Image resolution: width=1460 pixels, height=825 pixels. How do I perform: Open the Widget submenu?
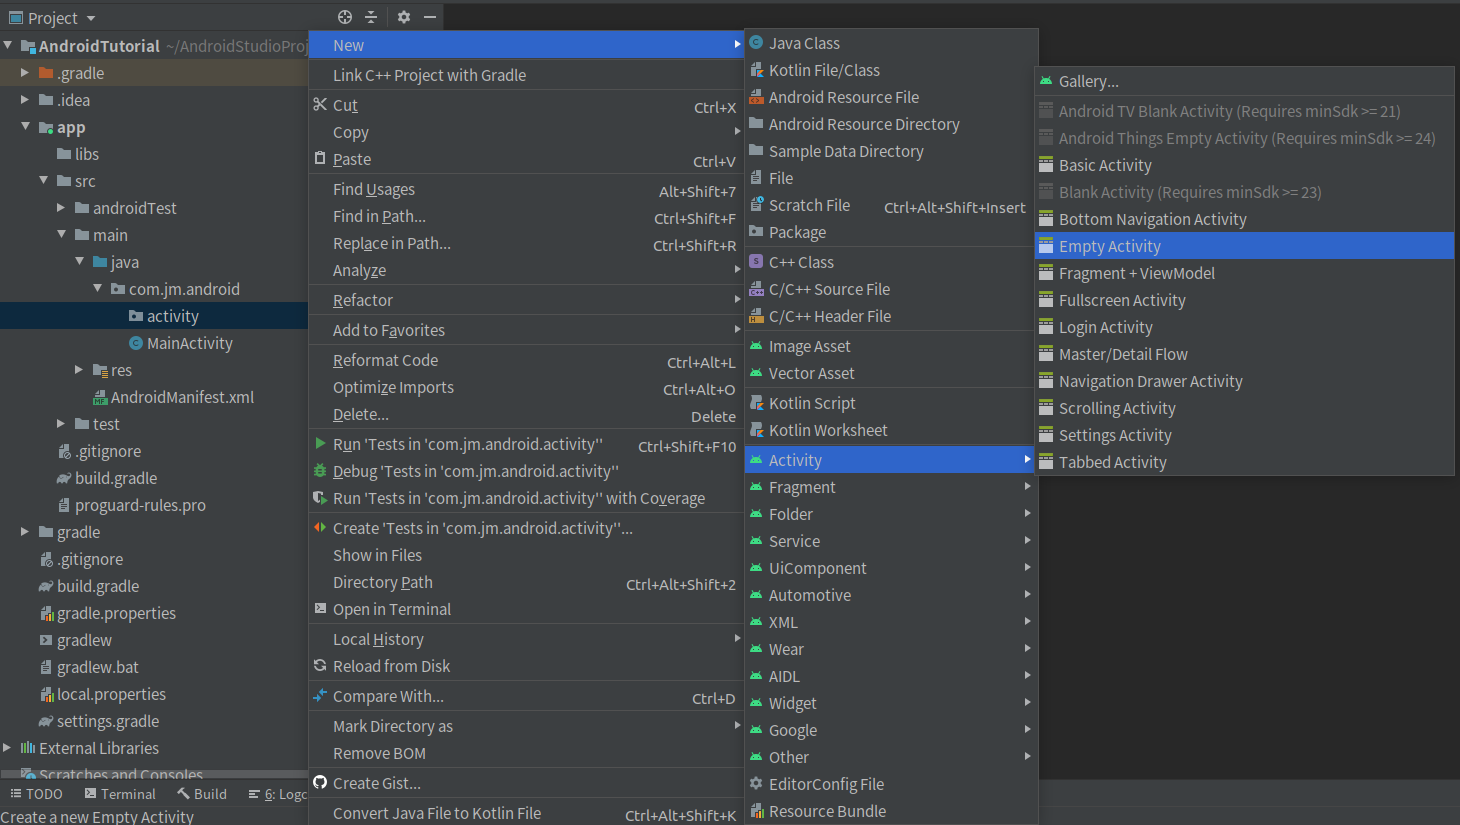click(x=891, y=703)
